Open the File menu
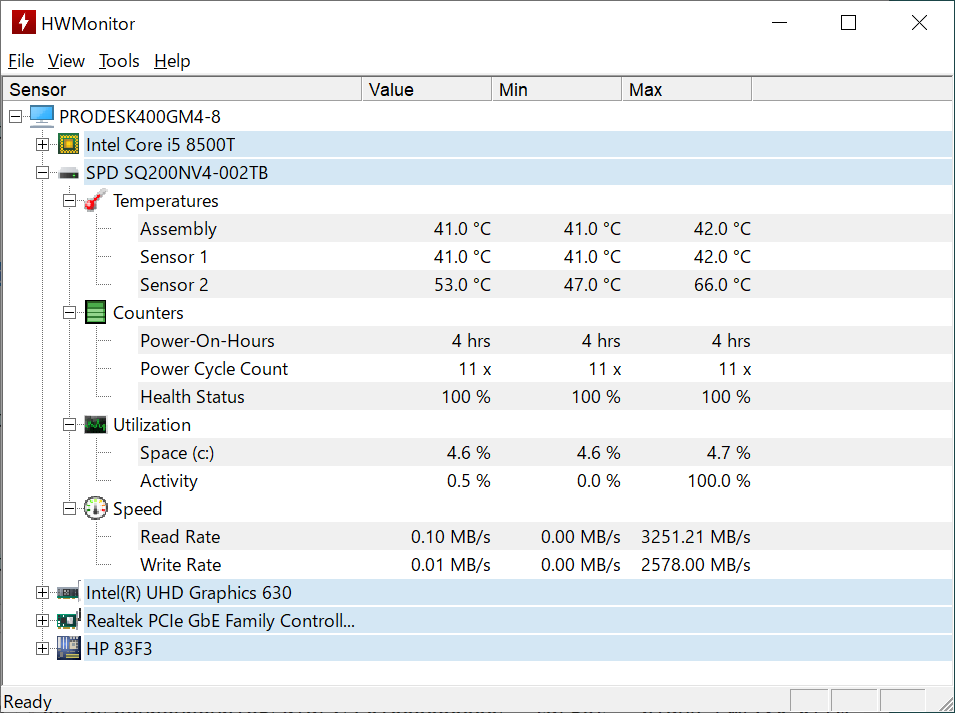 click(21, 61)
